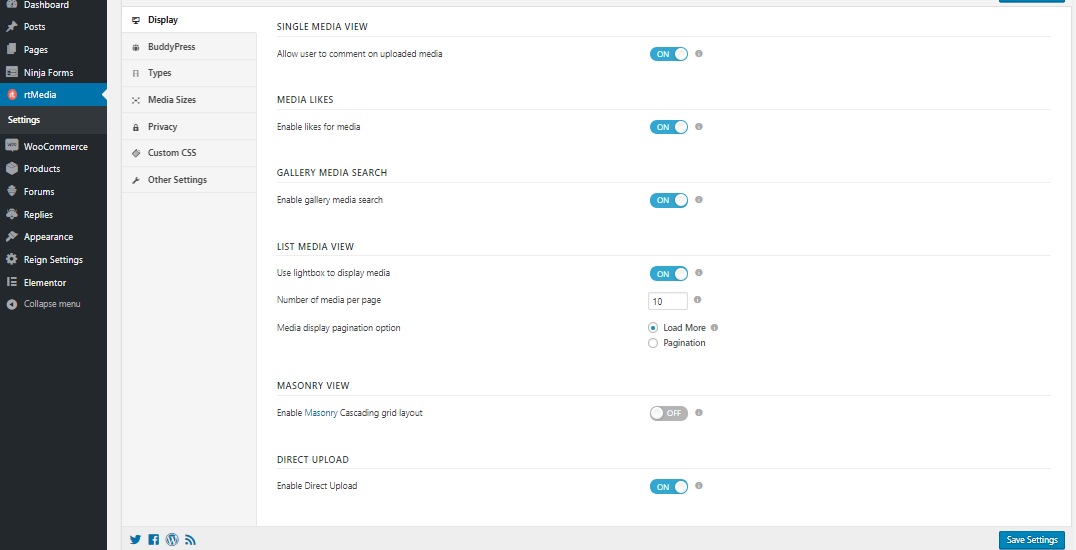Click the 'GALLERY MEDIA SEARCH' section heading

pos(331,172)
